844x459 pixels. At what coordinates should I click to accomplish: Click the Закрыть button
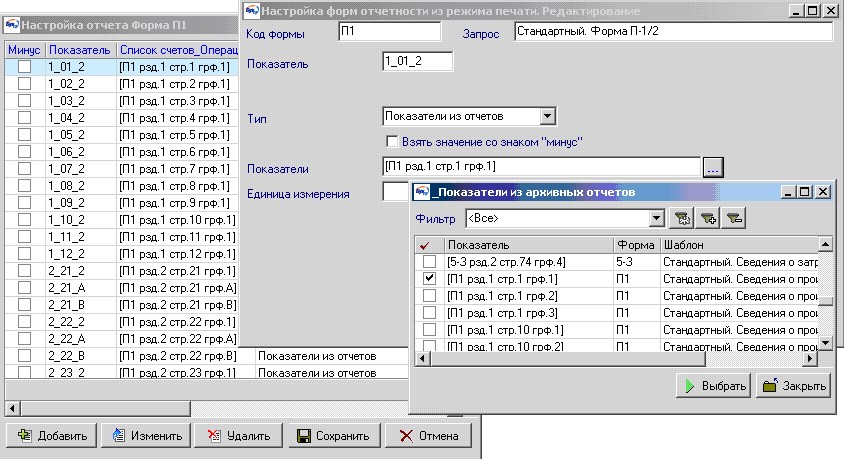(794, 386)
